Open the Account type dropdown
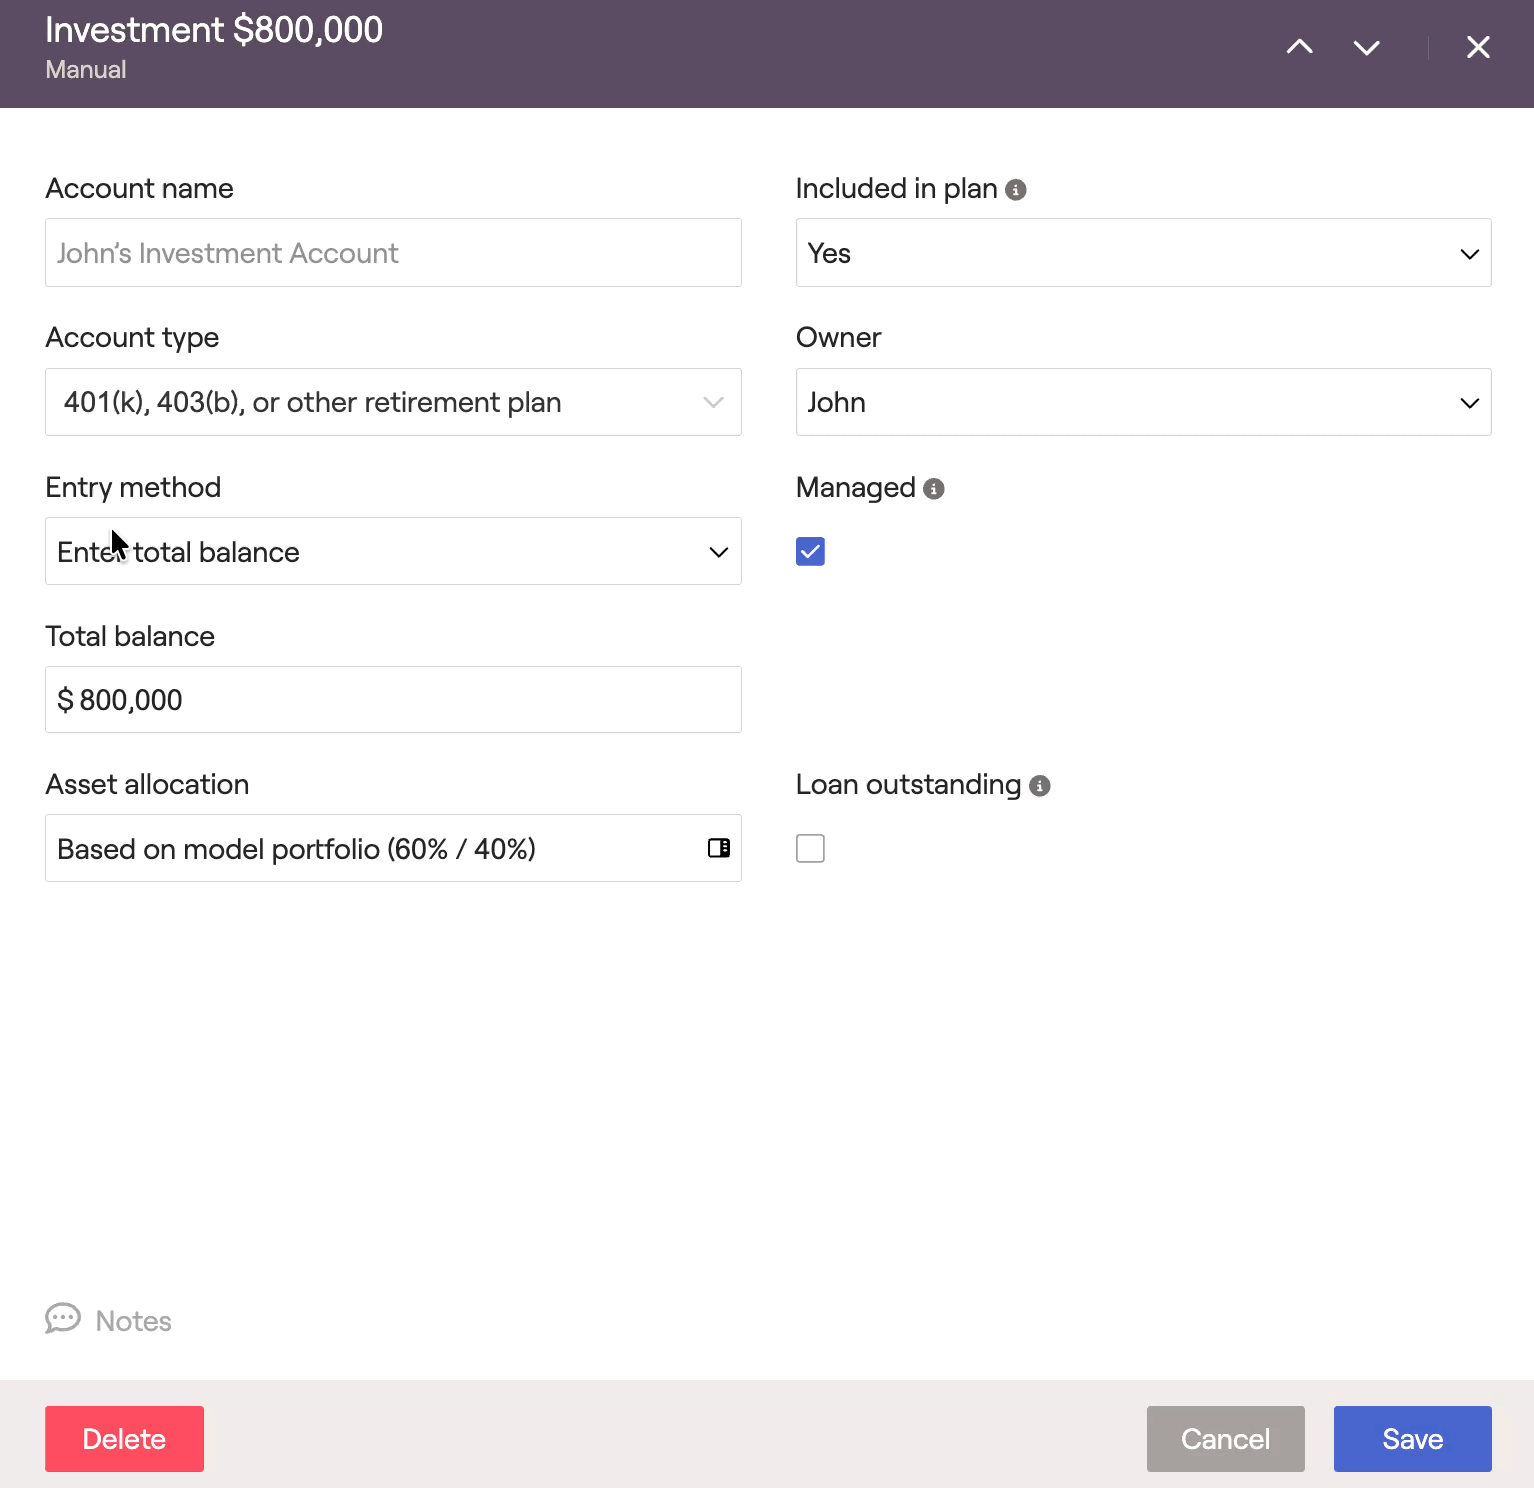The width and height of the screenshot is (1534, 1488). point(392,402)
